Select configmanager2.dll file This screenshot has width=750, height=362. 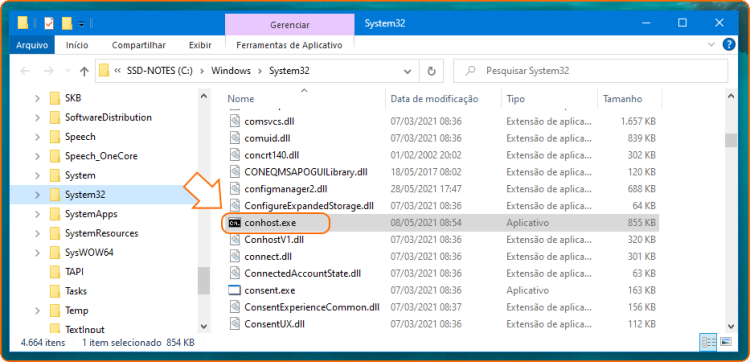[286, 189]
